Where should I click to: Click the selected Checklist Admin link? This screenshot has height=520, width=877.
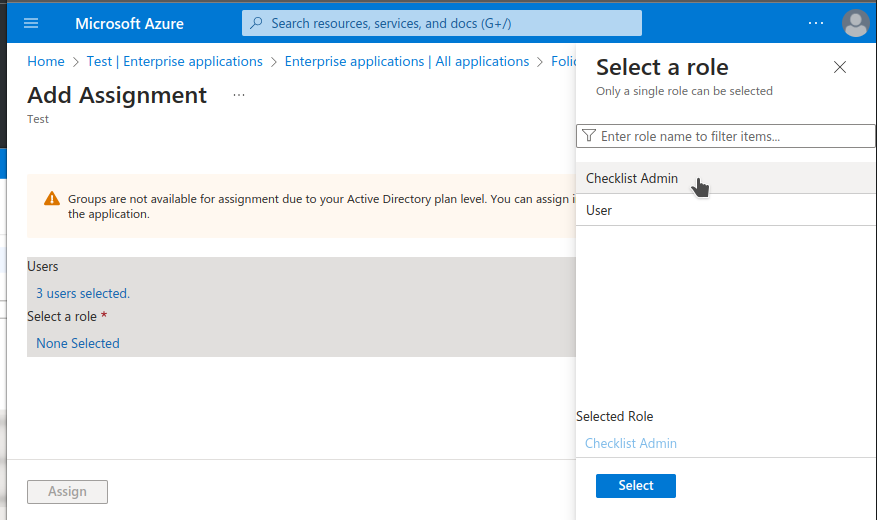point(630,443)
